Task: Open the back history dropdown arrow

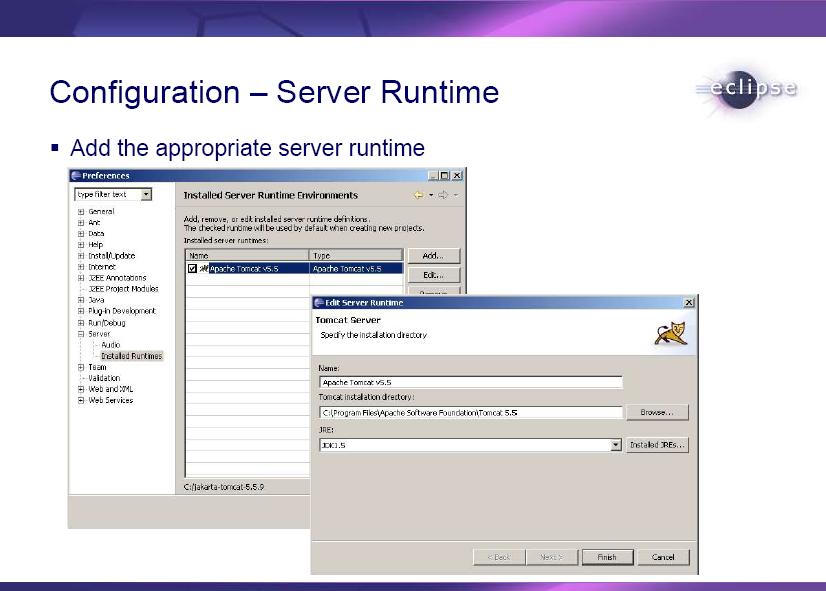Action: [x=431, y=195]
